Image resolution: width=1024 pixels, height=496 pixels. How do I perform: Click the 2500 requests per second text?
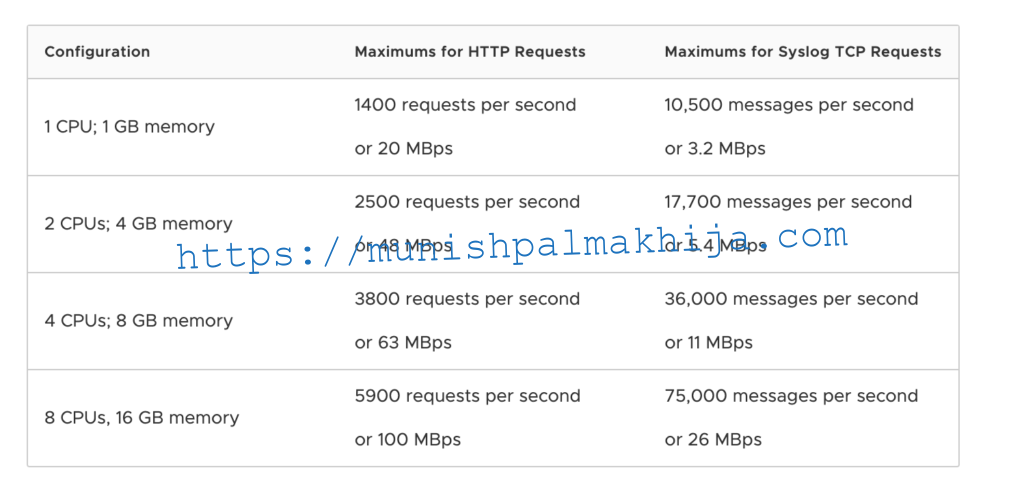[x=468, y=202]
